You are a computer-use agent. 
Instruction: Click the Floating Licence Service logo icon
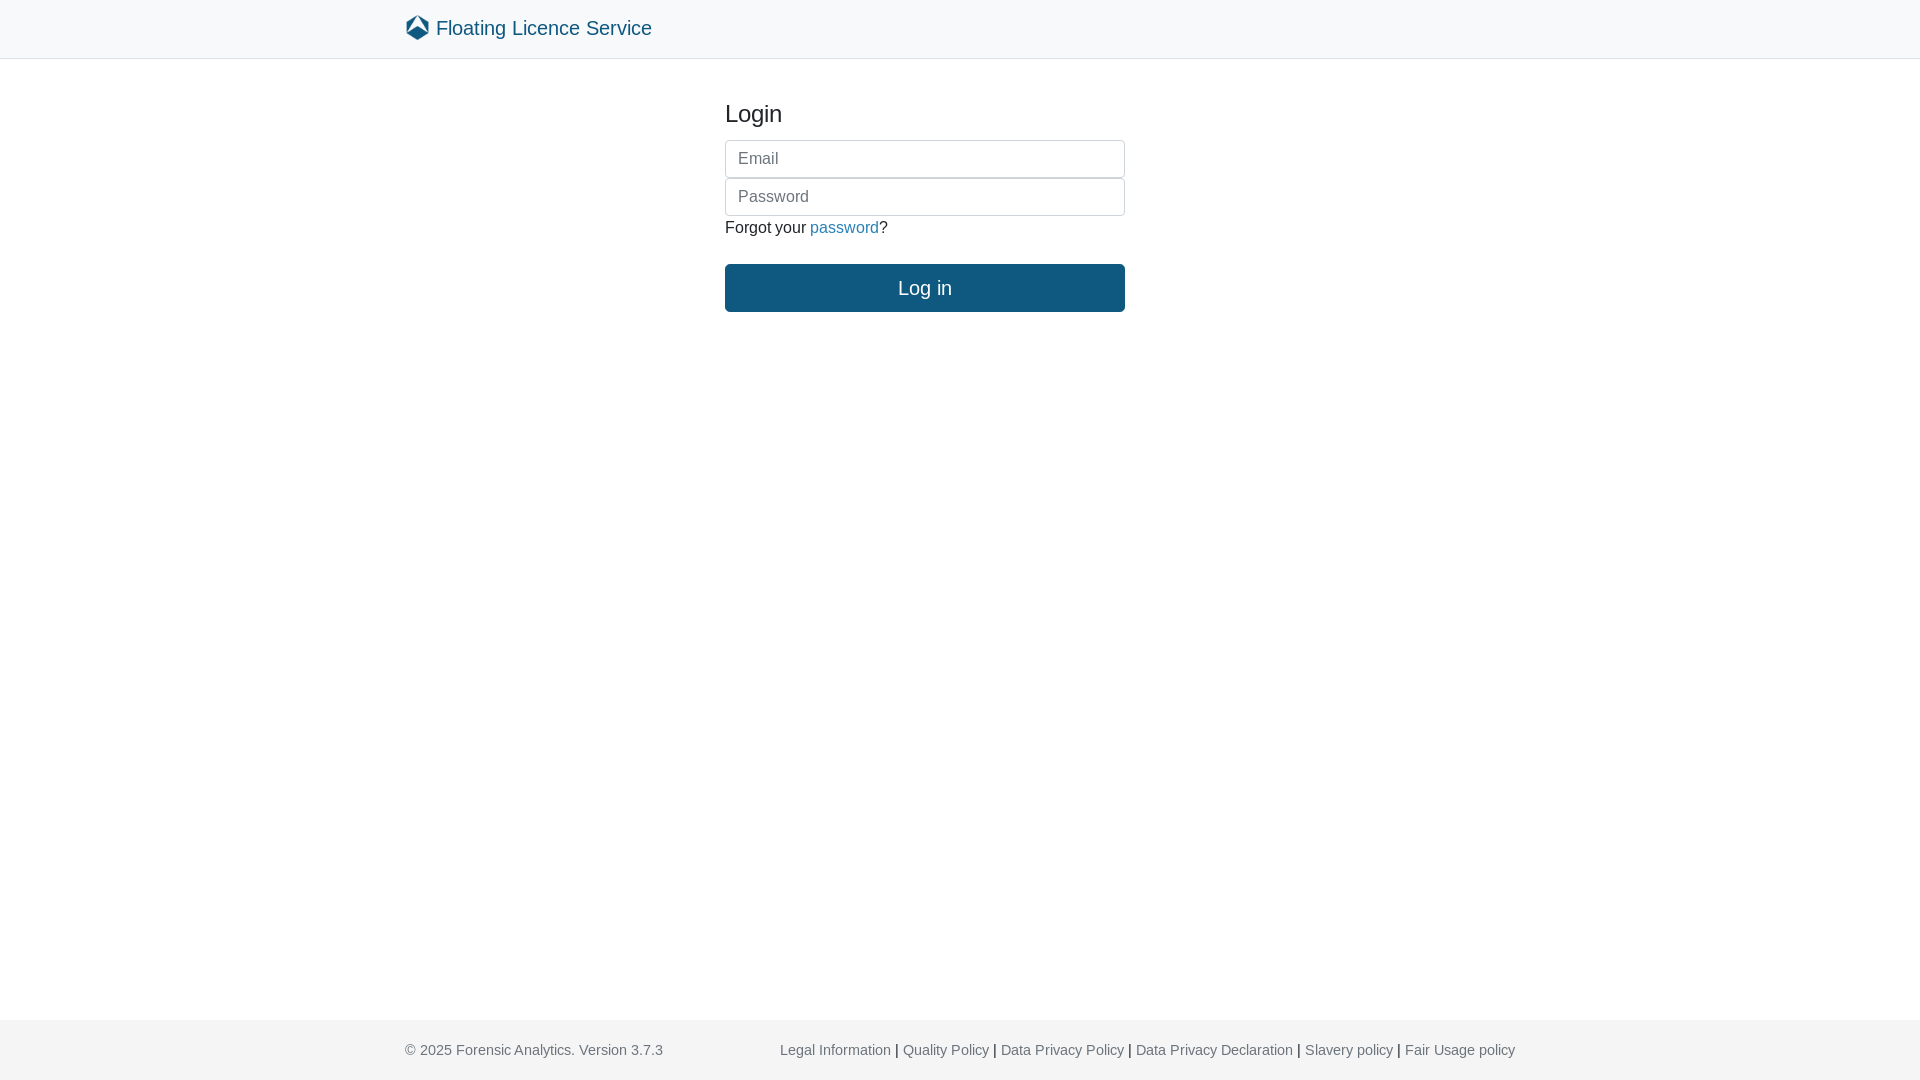pos(417,28)
